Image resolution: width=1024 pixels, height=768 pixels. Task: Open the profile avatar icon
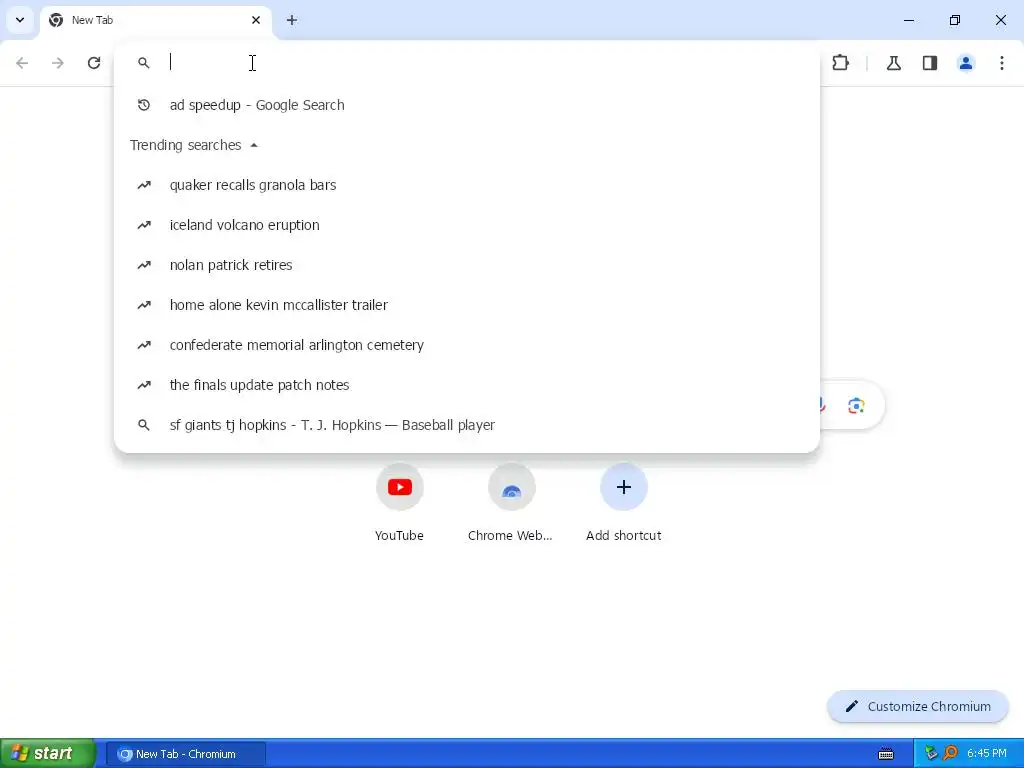966,63
